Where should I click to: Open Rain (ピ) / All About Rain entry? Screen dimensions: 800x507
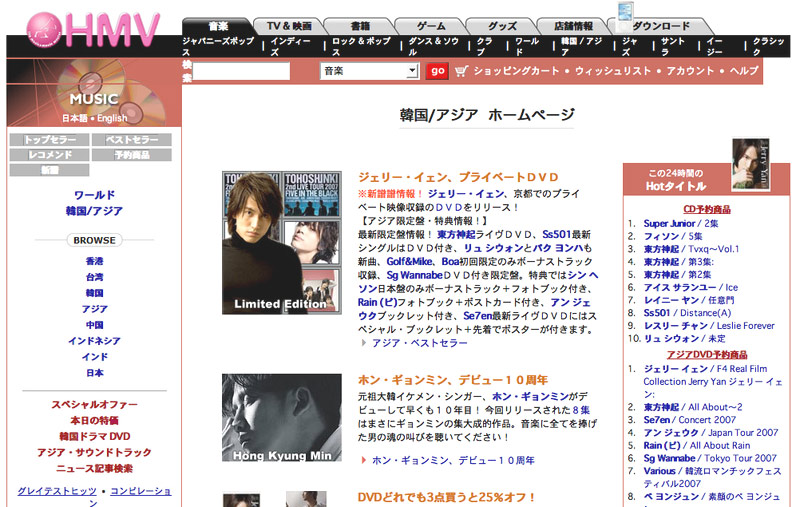(x=696, y=445)
